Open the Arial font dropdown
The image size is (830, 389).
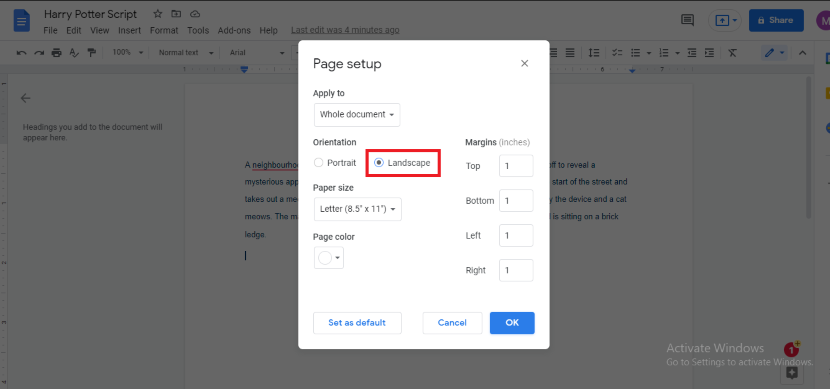pyautogui.click(x=257, y=52)
